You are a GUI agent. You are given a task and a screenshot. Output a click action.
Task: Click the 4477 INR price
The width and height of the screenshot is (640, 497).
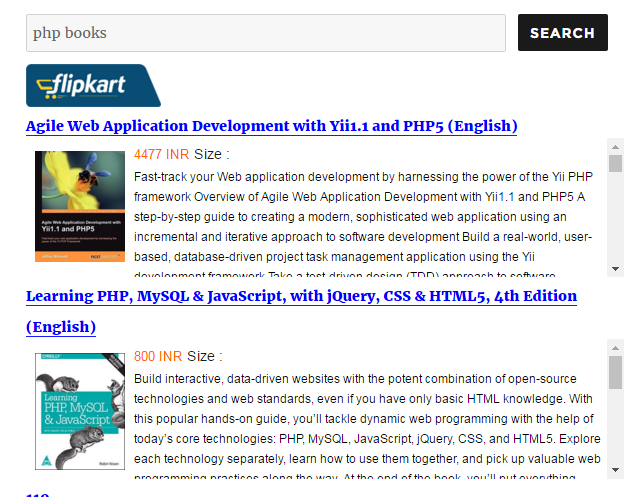(161, 155)
